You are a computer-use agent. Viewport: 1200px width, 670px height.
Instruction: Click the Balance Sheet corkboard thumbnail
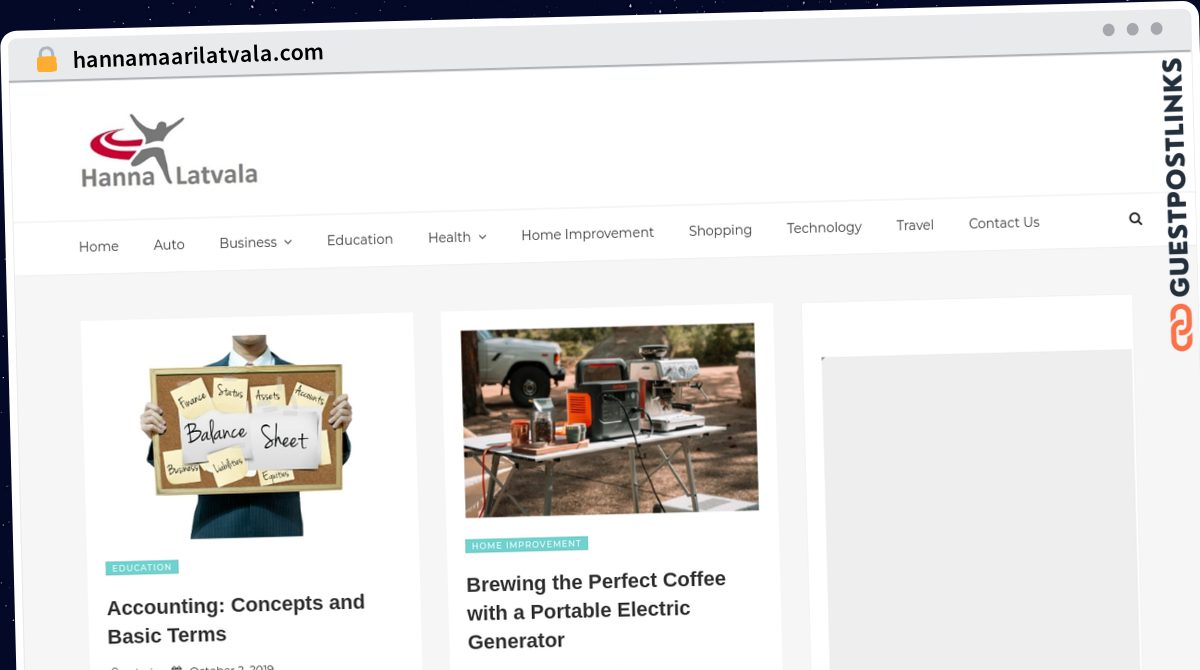[x=246, y=436]
